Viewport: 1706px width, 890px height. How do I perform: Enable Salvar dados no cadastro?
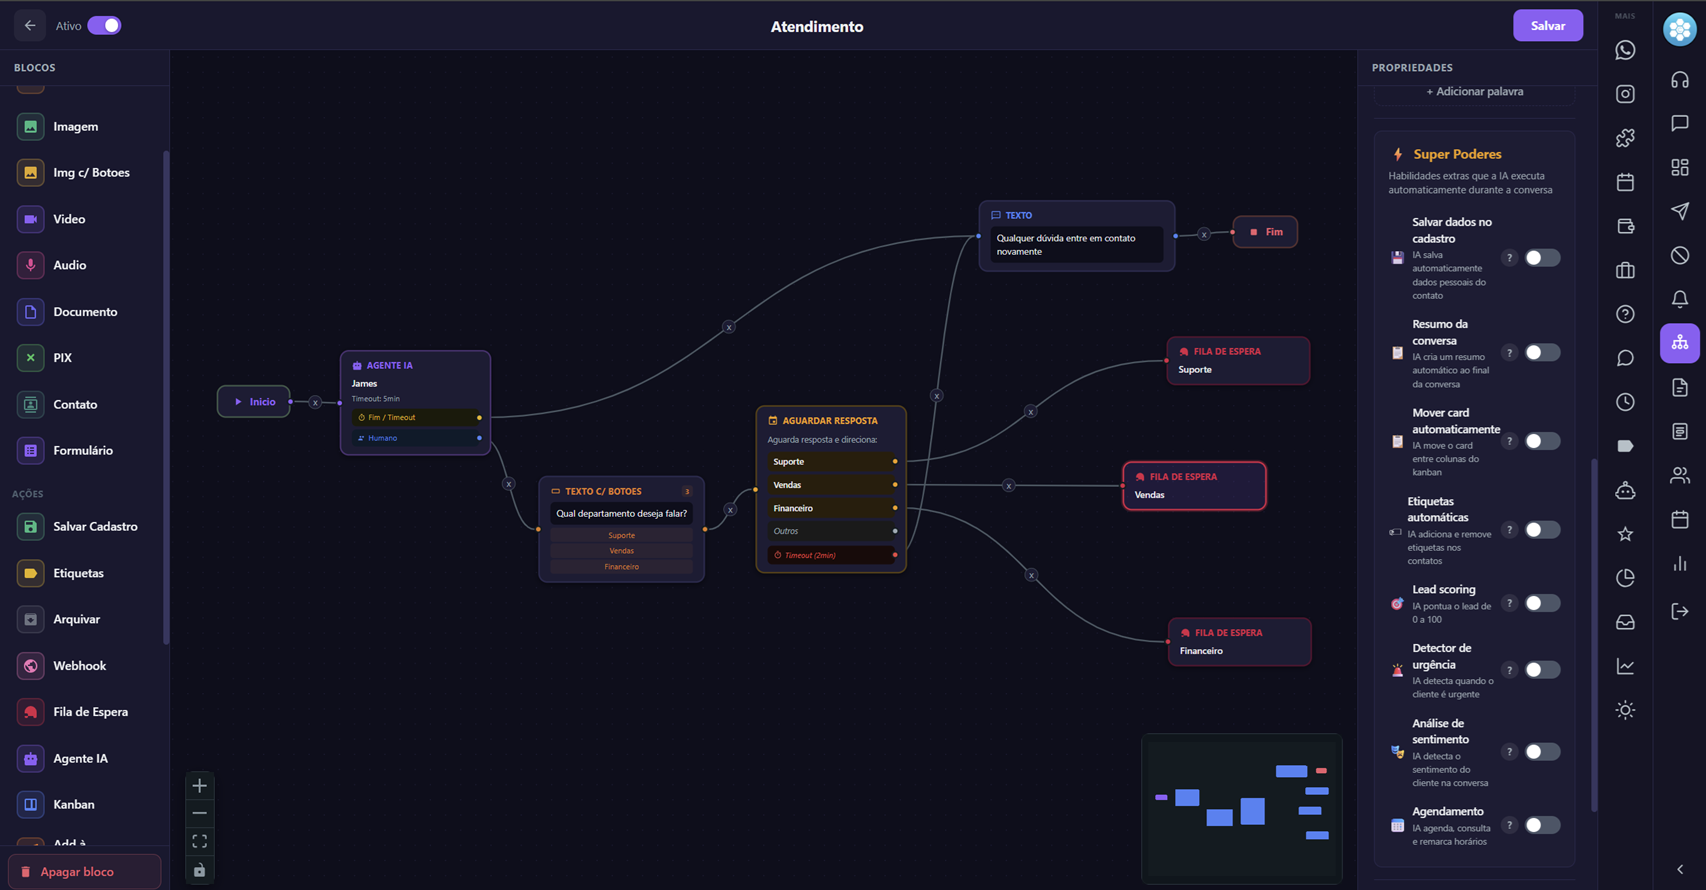coord(1542,258)
